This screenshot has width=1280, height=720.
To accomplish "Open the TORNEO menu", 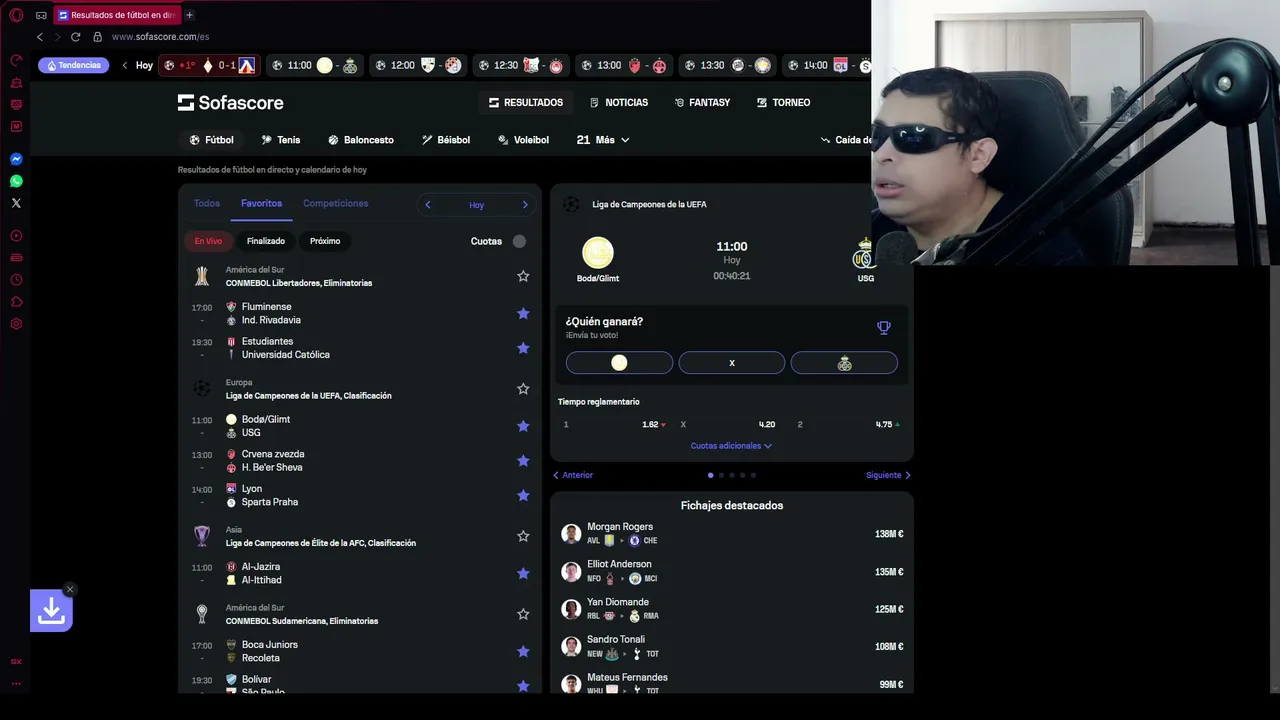I will (x=784, y=103).
